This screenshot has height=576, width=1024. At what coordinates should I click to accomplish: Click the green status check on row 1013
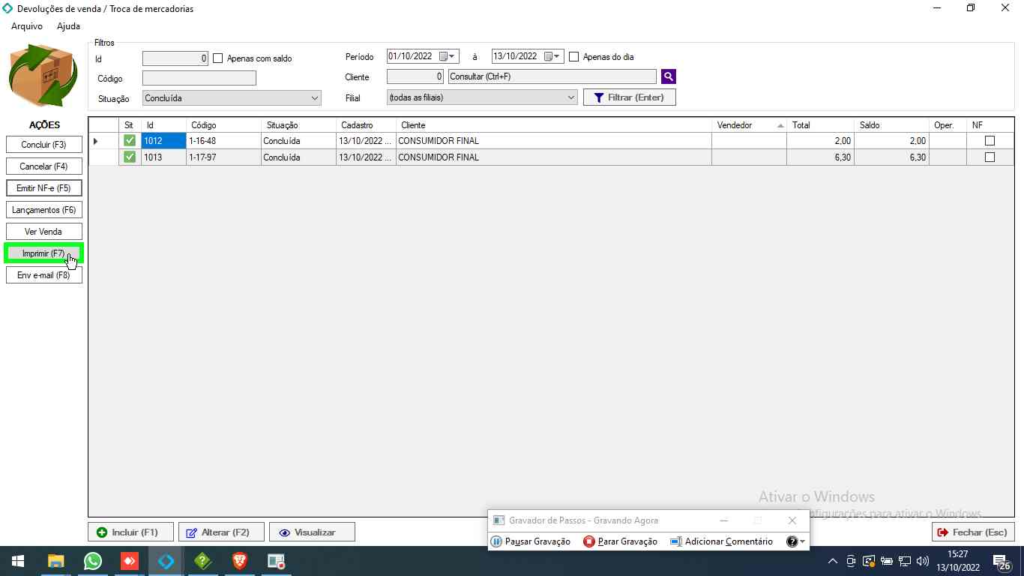(x=129, y=157)
